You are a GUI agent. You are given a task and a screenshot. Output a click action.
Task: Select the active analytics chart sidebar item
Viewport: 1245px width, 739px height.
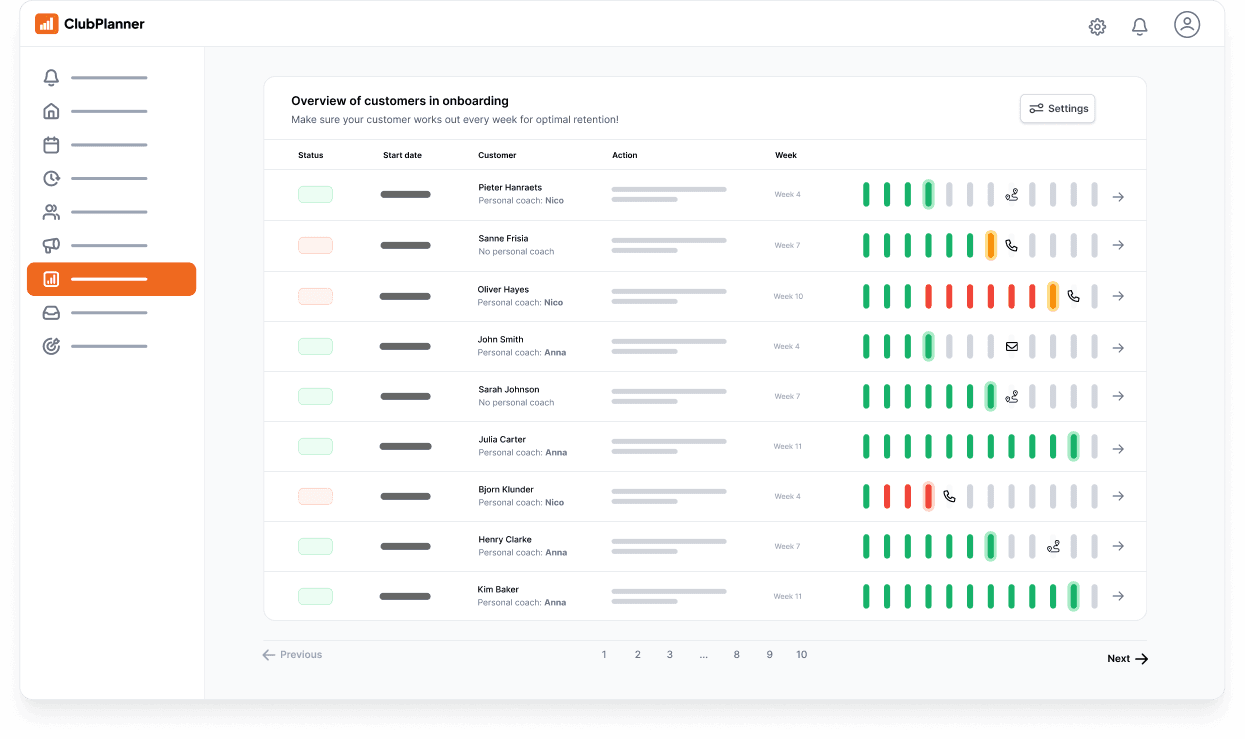[111, 279]
